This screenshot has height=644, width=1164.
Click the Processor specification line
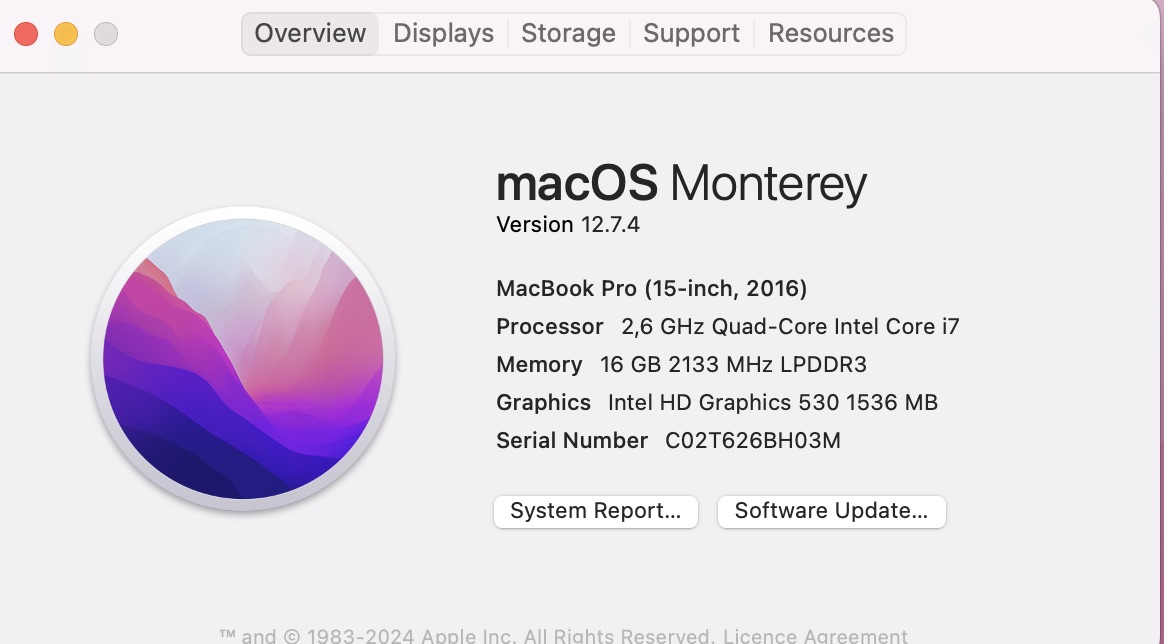tap(728, 326)
